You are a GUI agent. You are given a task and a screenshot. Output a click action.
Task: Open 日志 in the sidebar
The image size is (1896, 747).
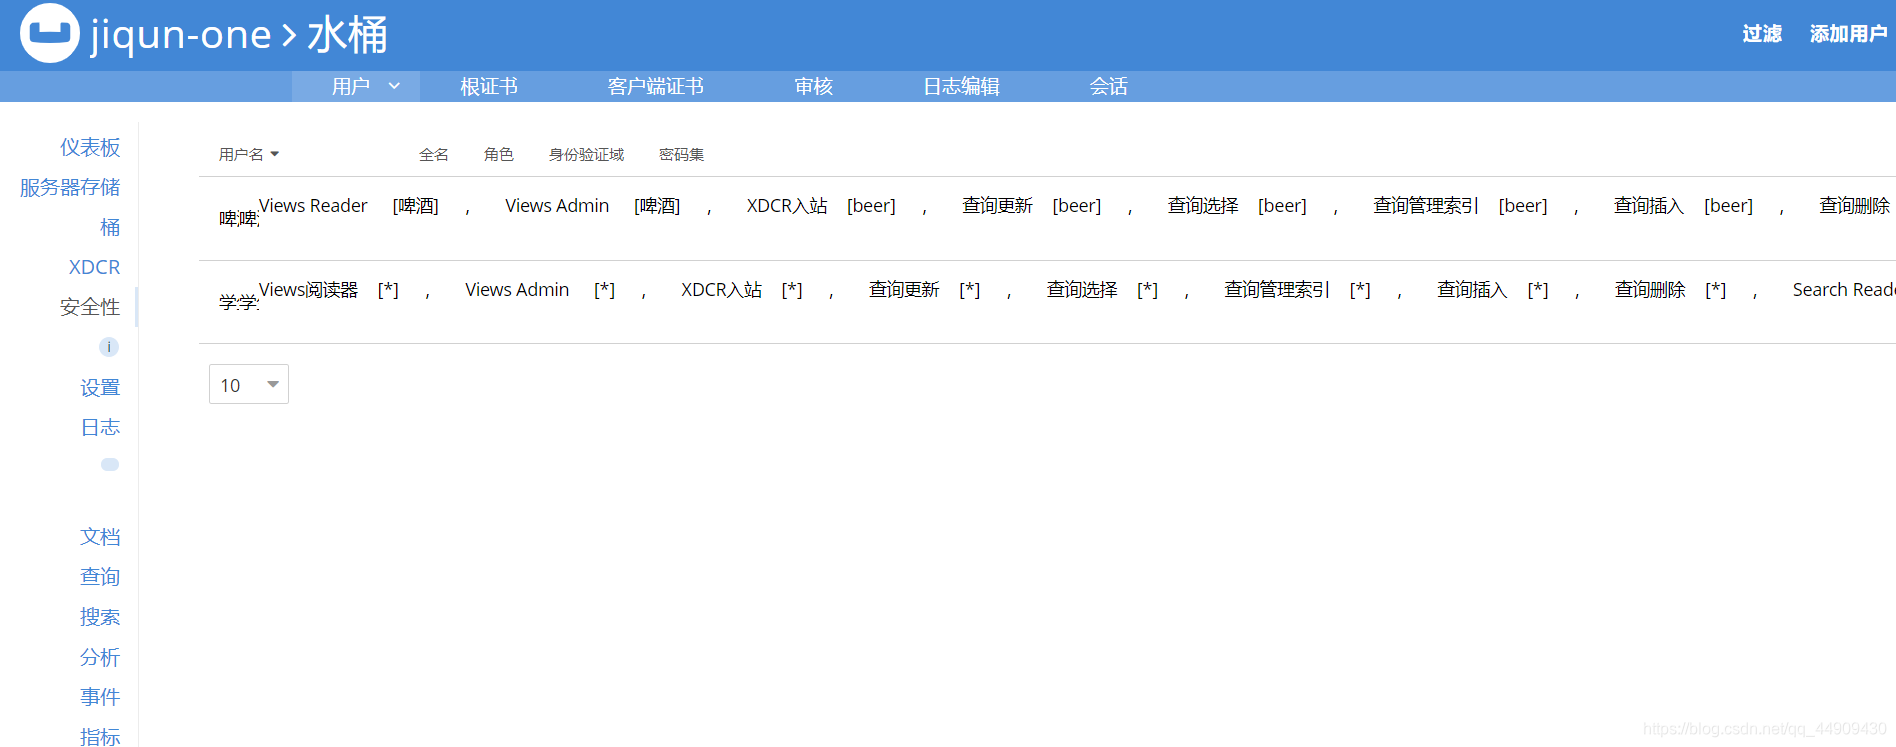click(x=100, y=427)
